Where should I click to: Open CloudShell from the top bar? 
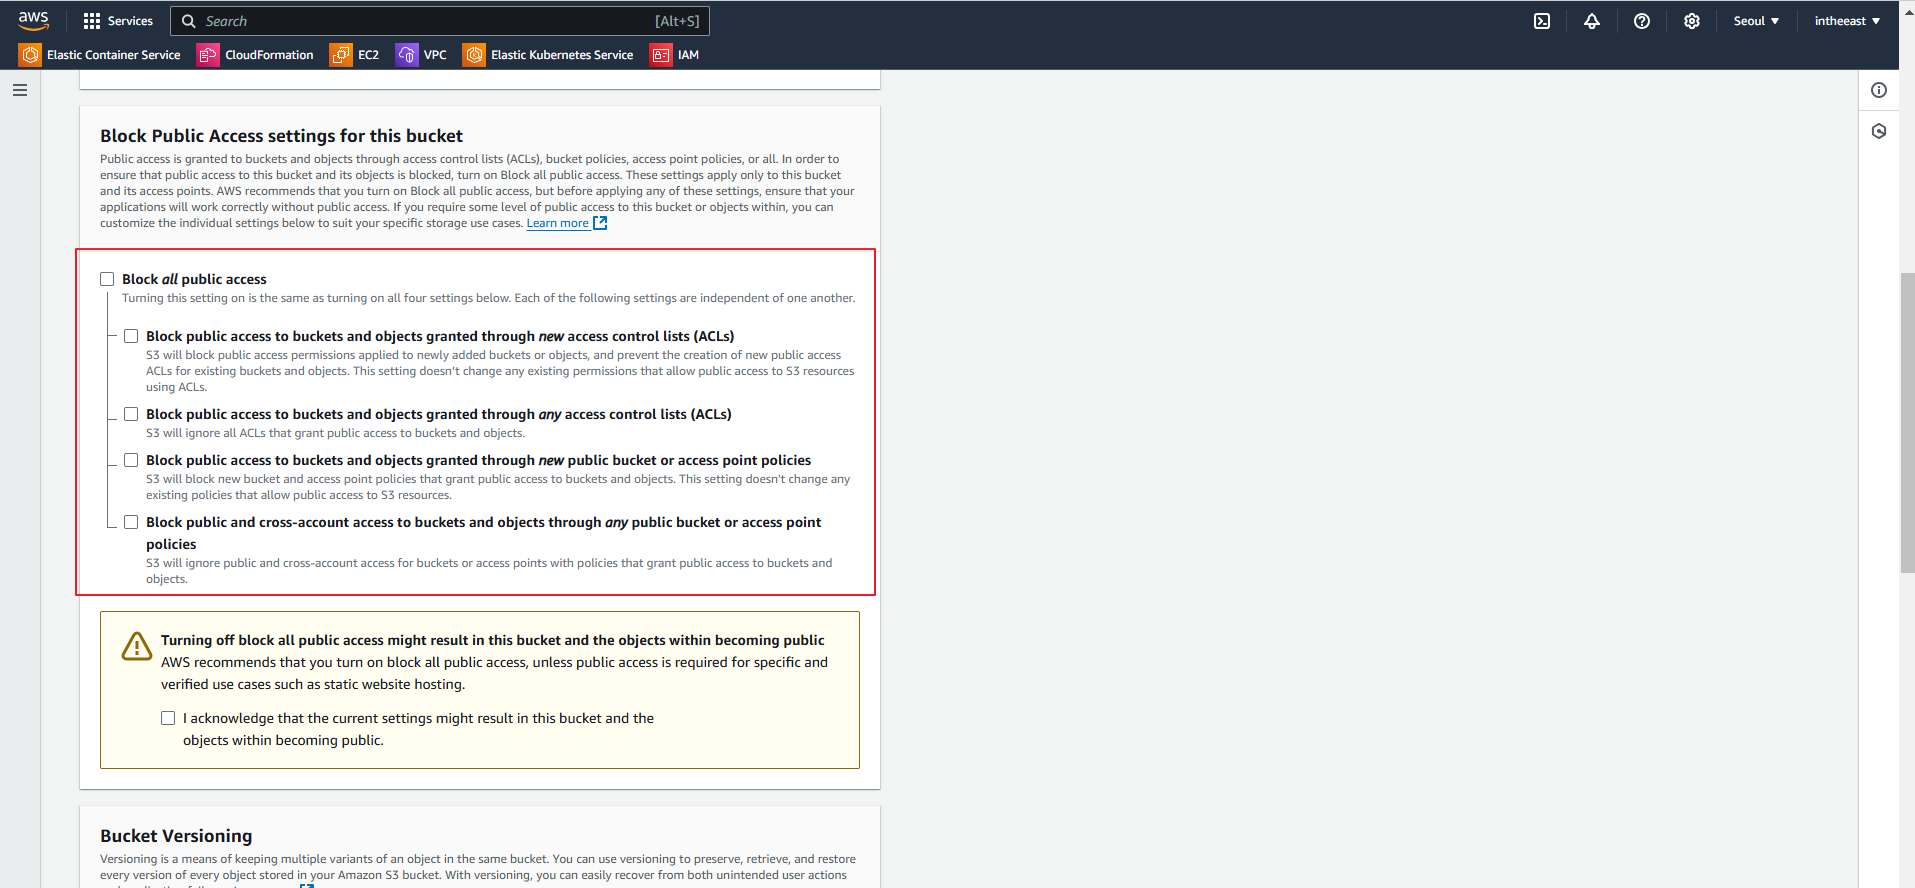click(1542, 21)
